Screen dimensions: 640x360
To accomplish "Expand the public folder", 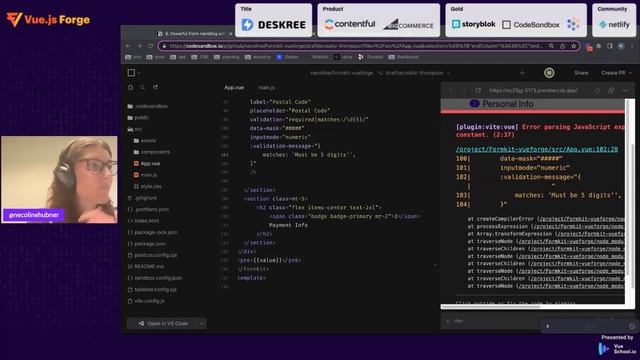I will pyautogui.click(x=138, y=118).
